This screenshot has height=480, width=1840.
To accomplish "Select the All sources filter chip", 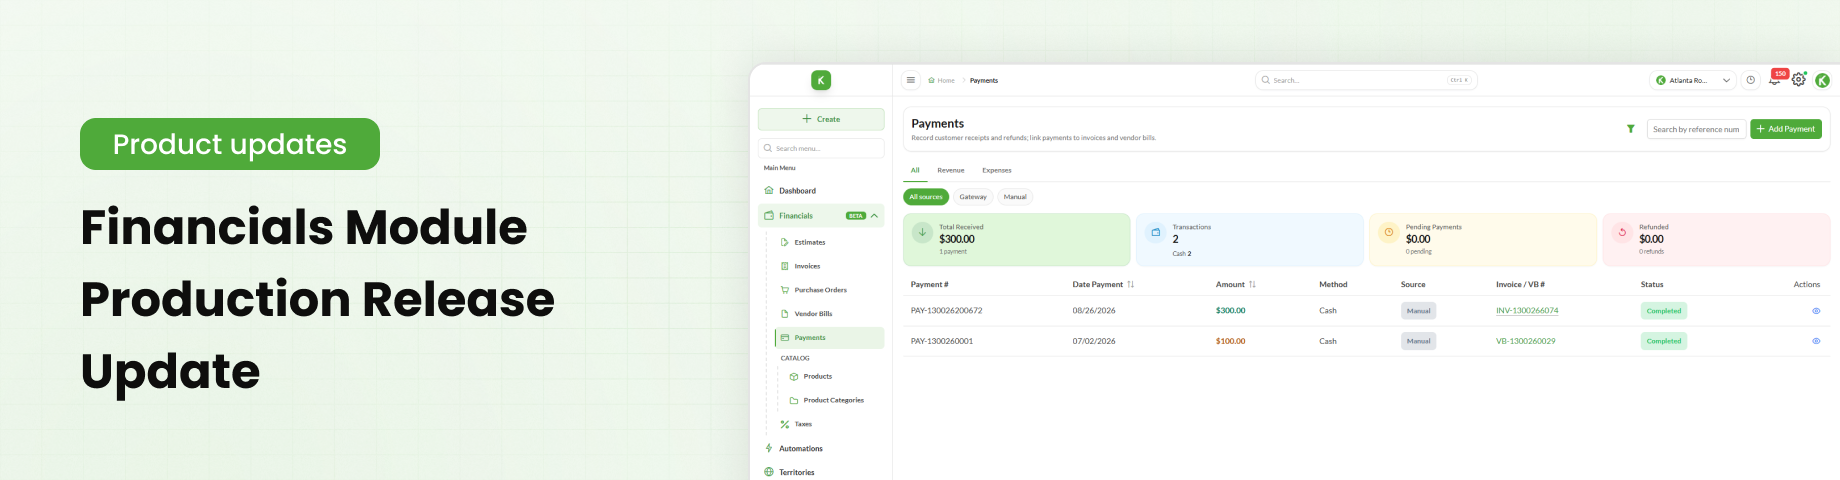I will tap(926, 197).
